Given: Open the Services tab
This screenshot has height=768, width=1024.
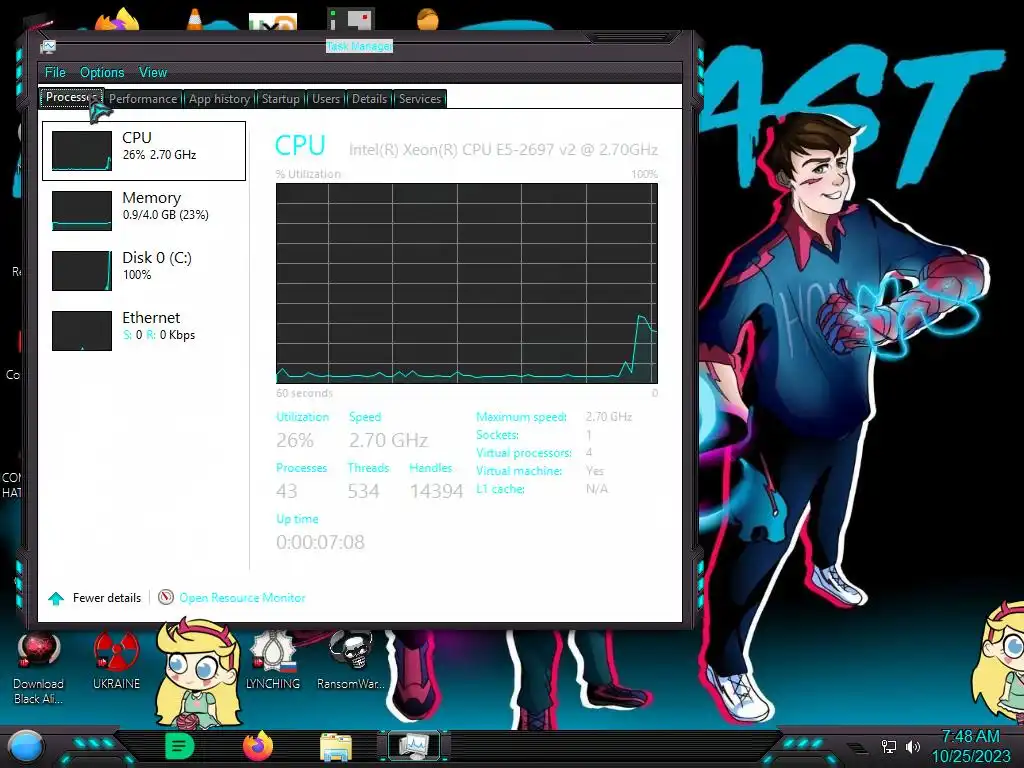Looking at the screenshot, I should tap(420, 99).
